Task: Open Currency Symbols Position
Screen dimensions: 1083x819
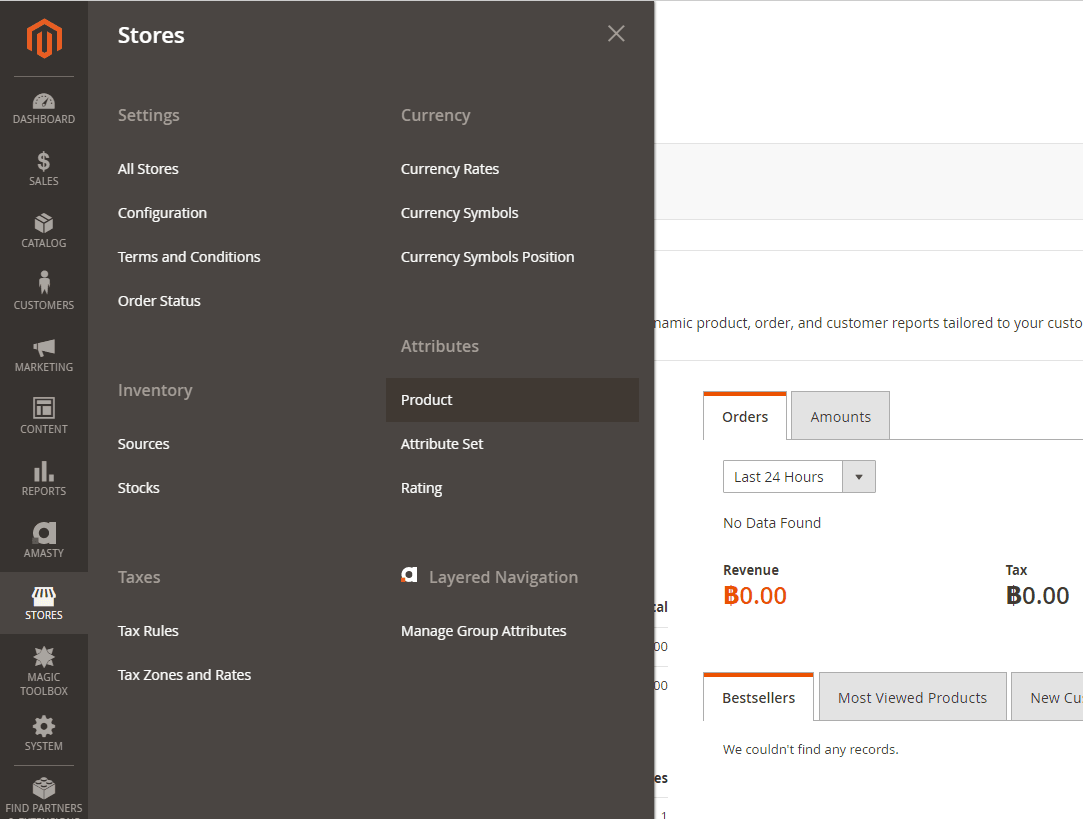Action: pyautogui.click(x=487, y=257)
